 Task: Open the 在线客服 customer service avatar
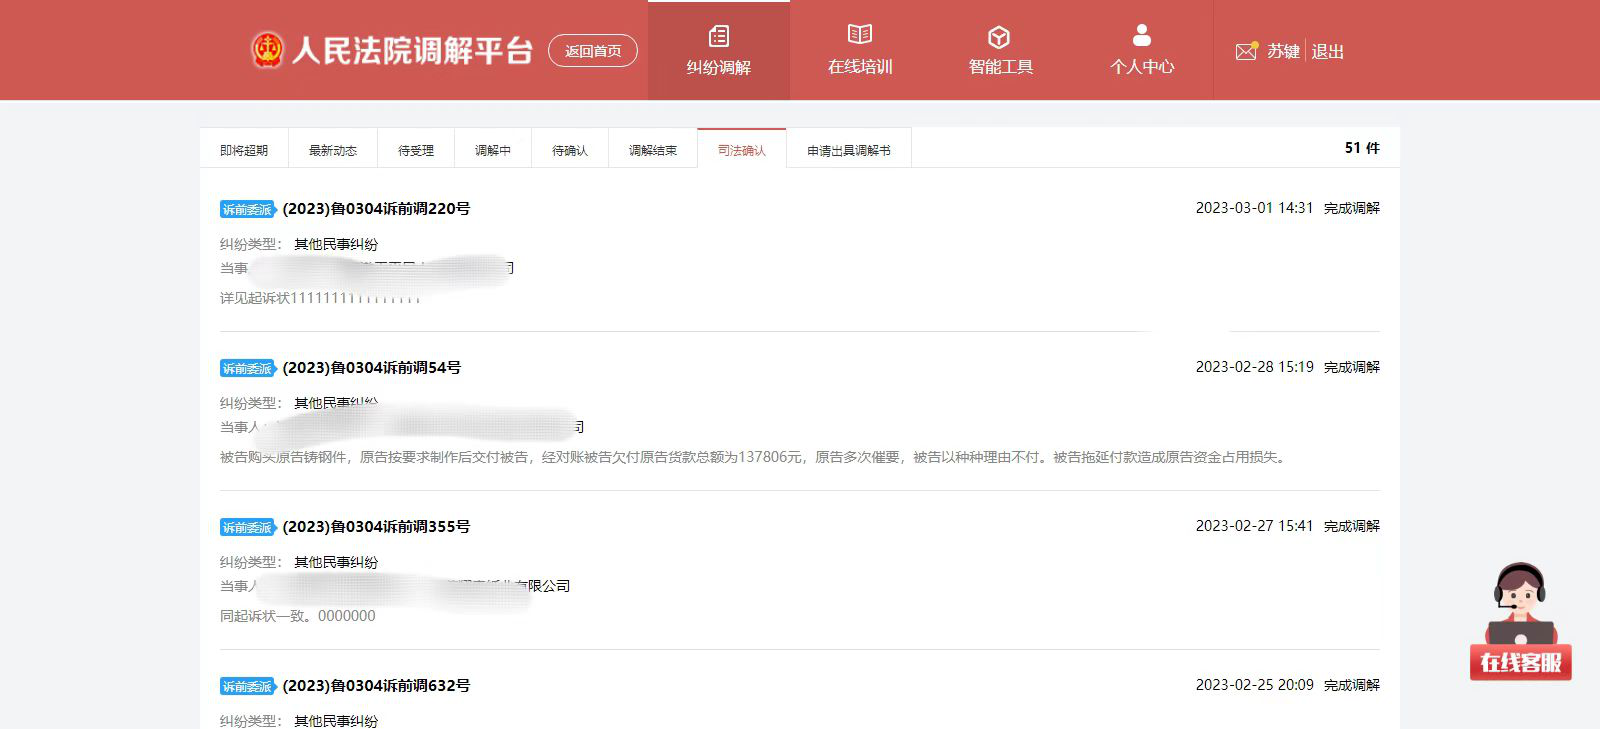tap(1520, 620)
